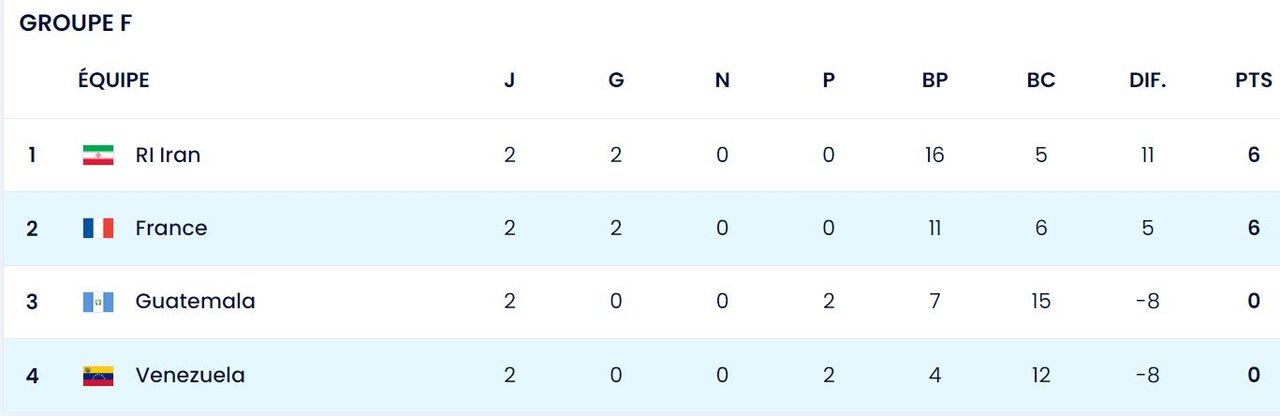Click the France flag icon
This screenshot has width=1280, height=416.
coord(98,228)
